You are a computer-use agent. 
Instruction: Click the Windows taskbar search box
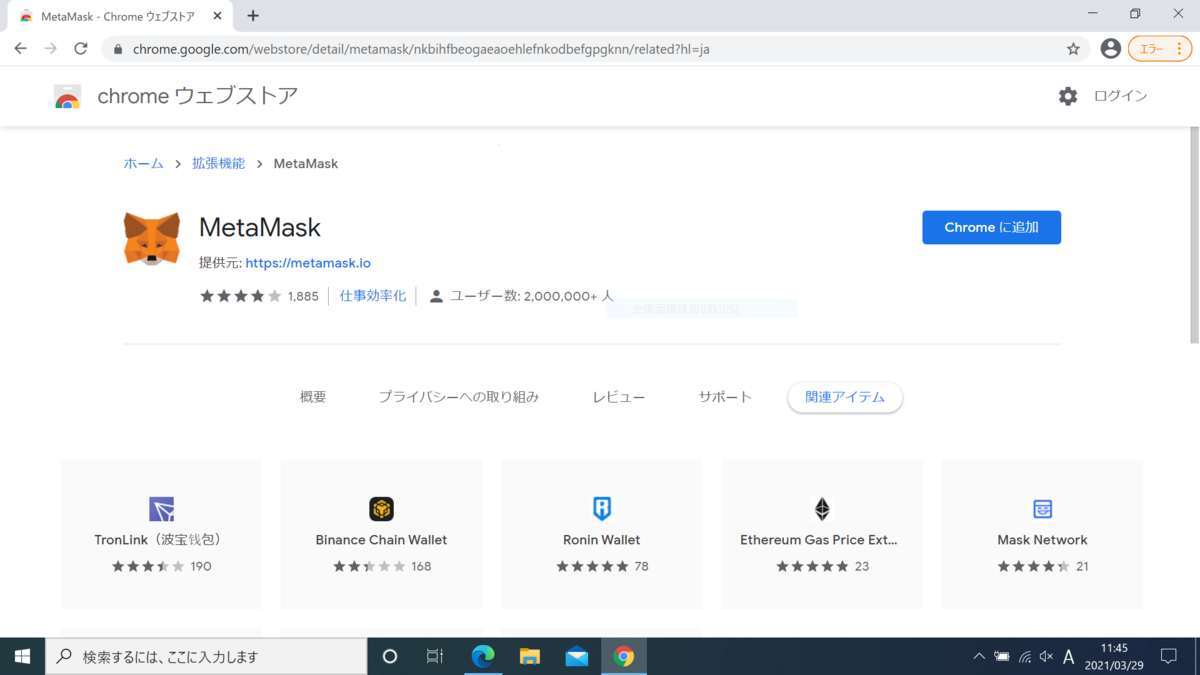click(206, 656)
